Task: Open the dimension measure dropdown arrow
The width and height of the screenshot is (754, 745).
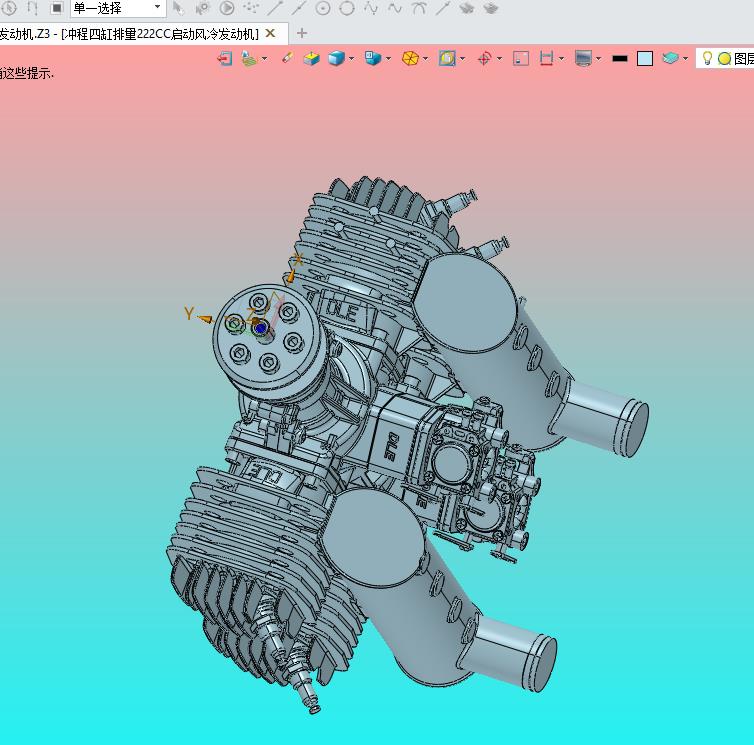Action: (x=562, y=59)
